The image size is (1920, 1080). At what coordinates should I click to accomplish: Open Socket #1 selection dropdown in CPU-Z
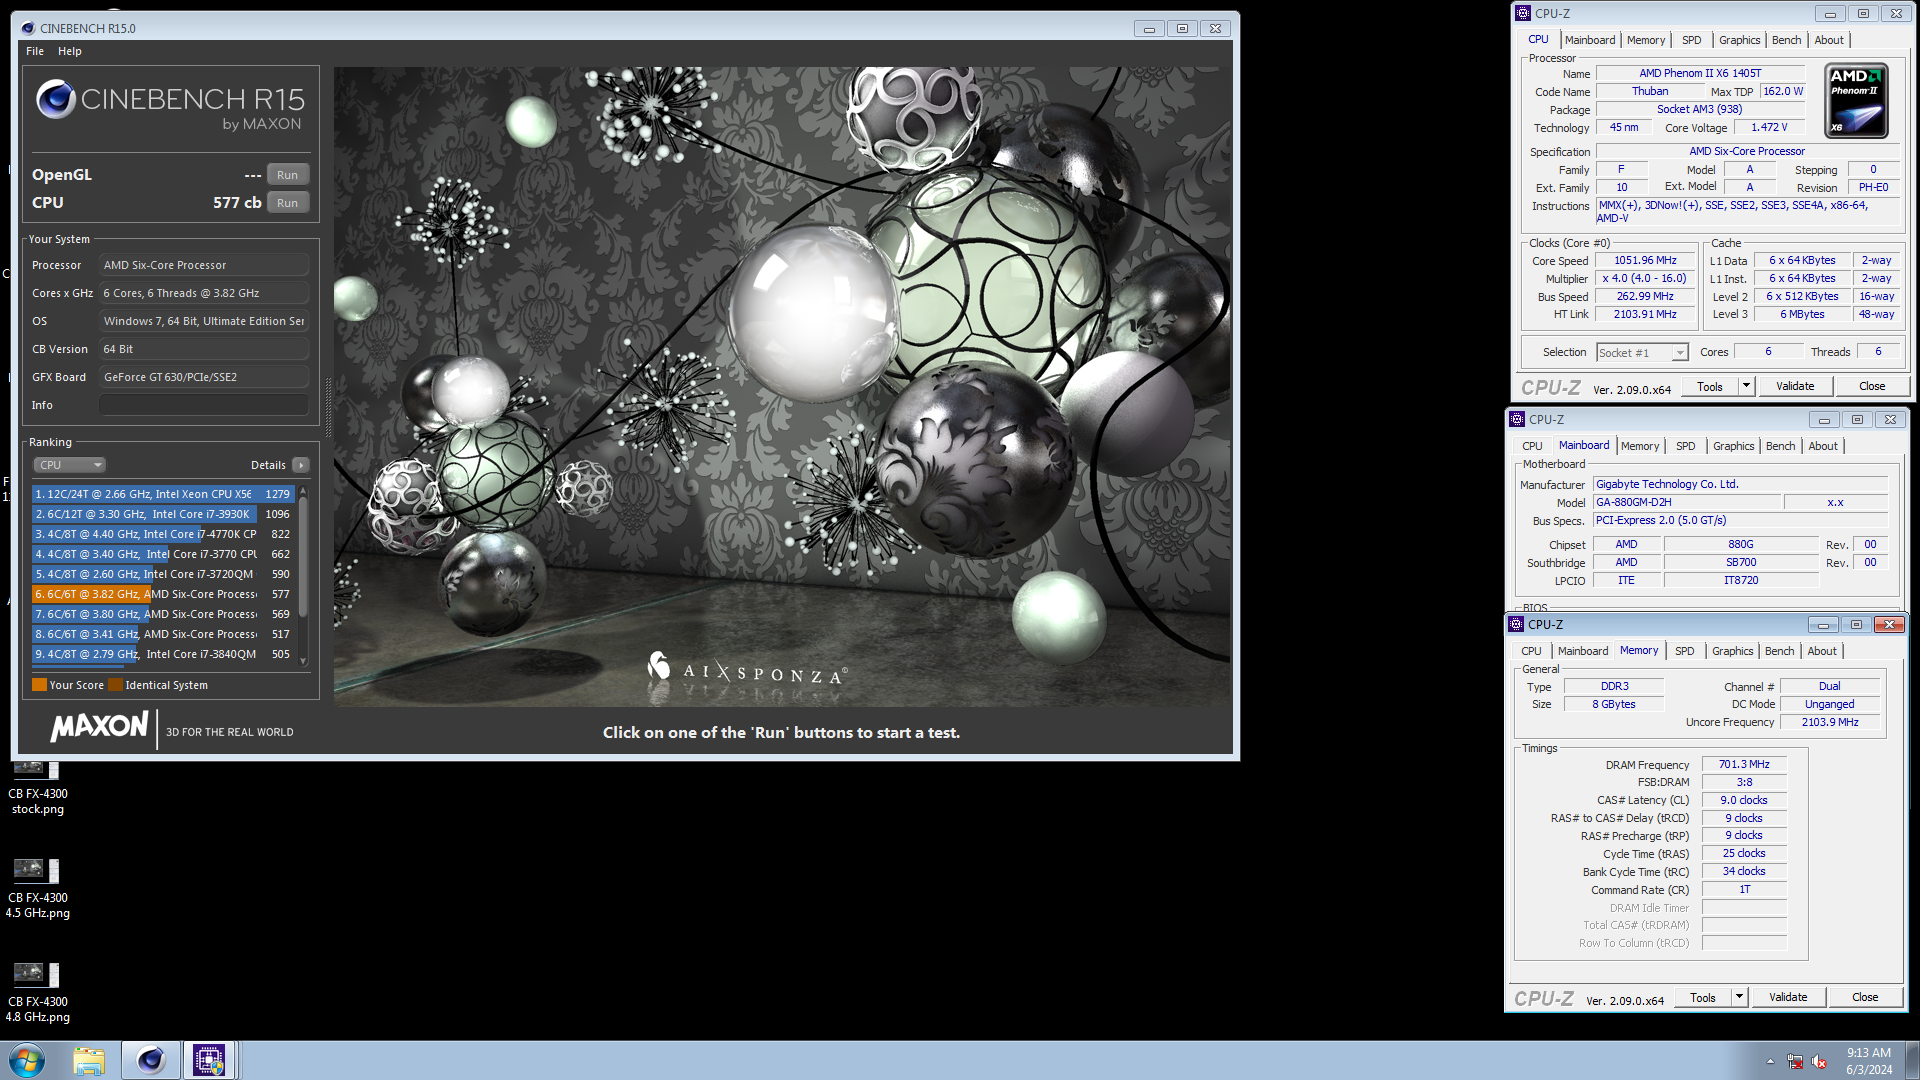(1643, 352)
